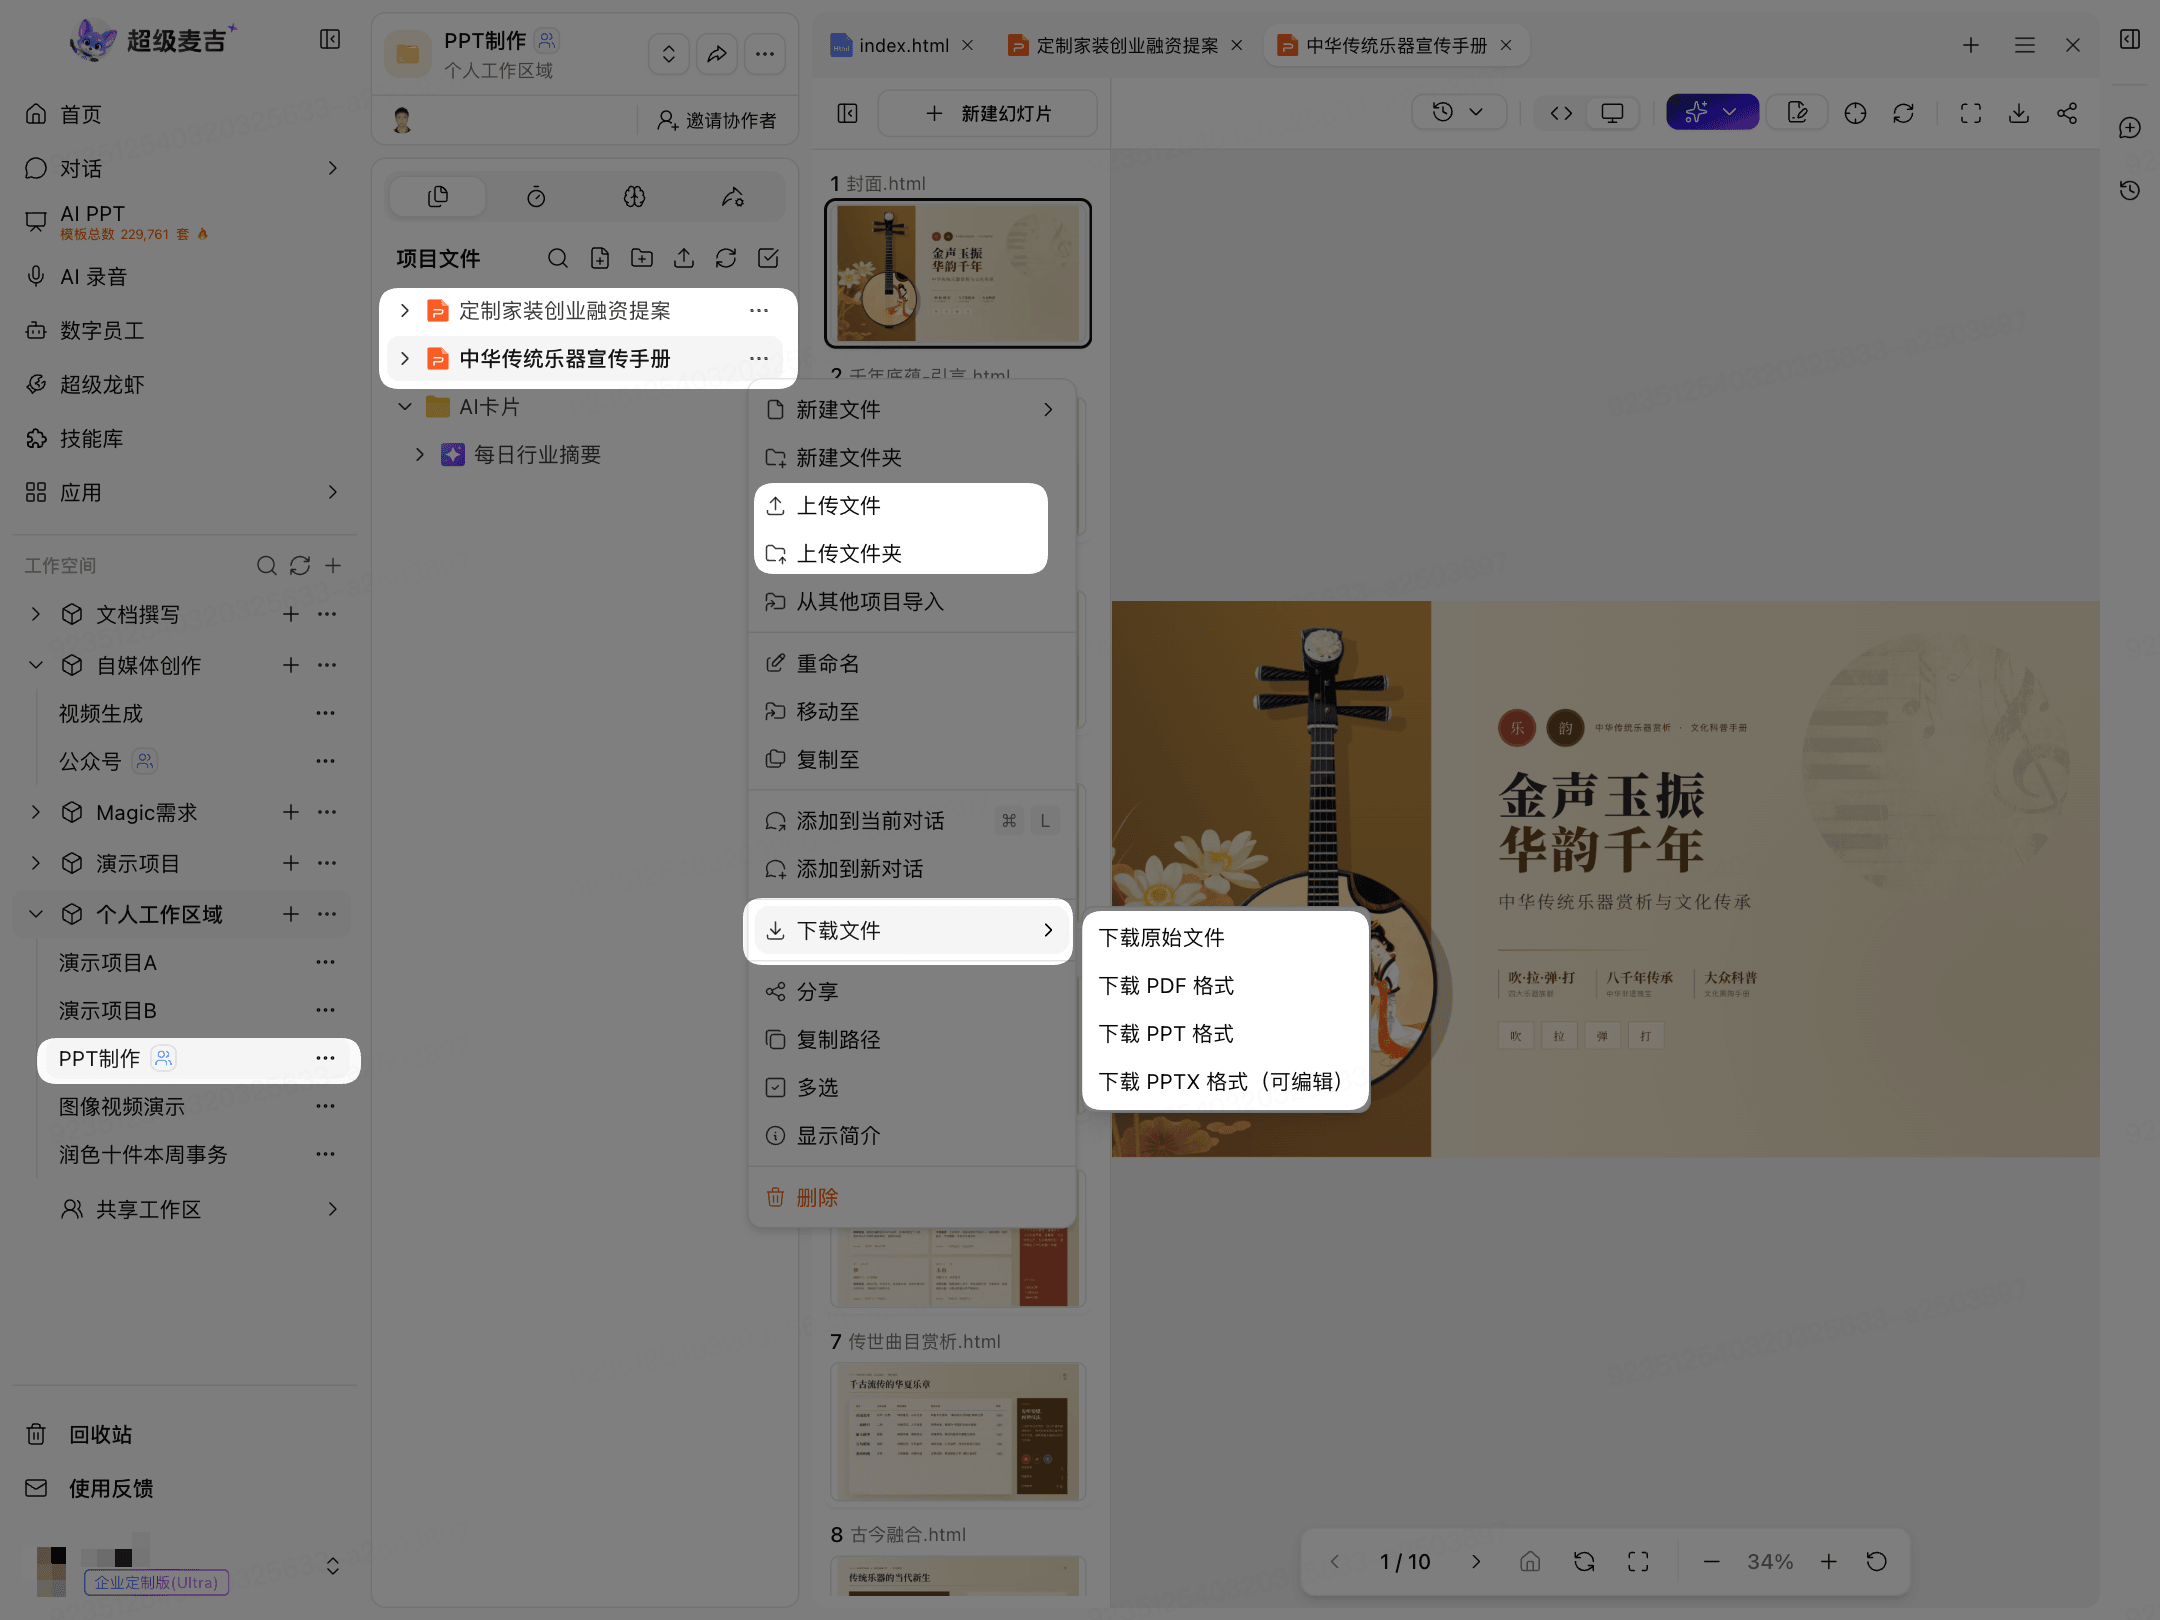The width and height of the screenshot is (2160, 1620).
Task: Expand the Magic需求 workspace
Action: click(36, 812)
